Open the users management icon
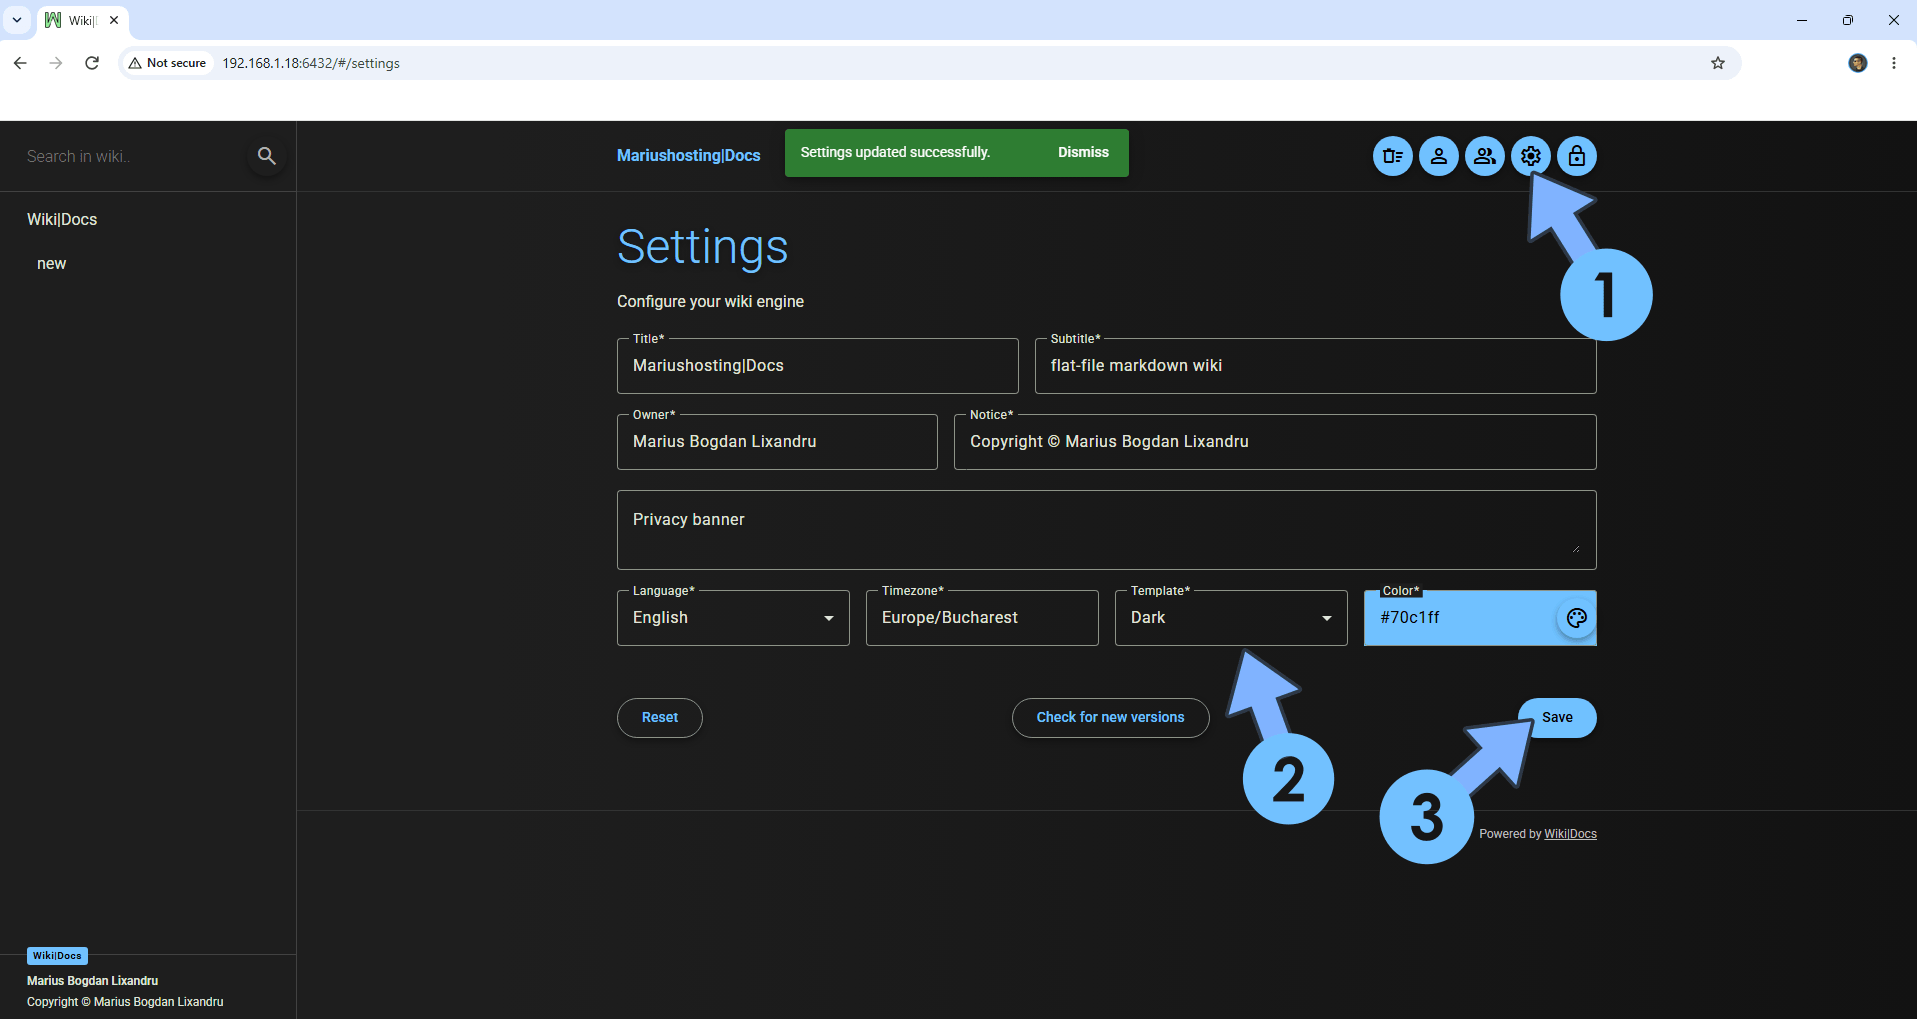 click(1484, 156)
